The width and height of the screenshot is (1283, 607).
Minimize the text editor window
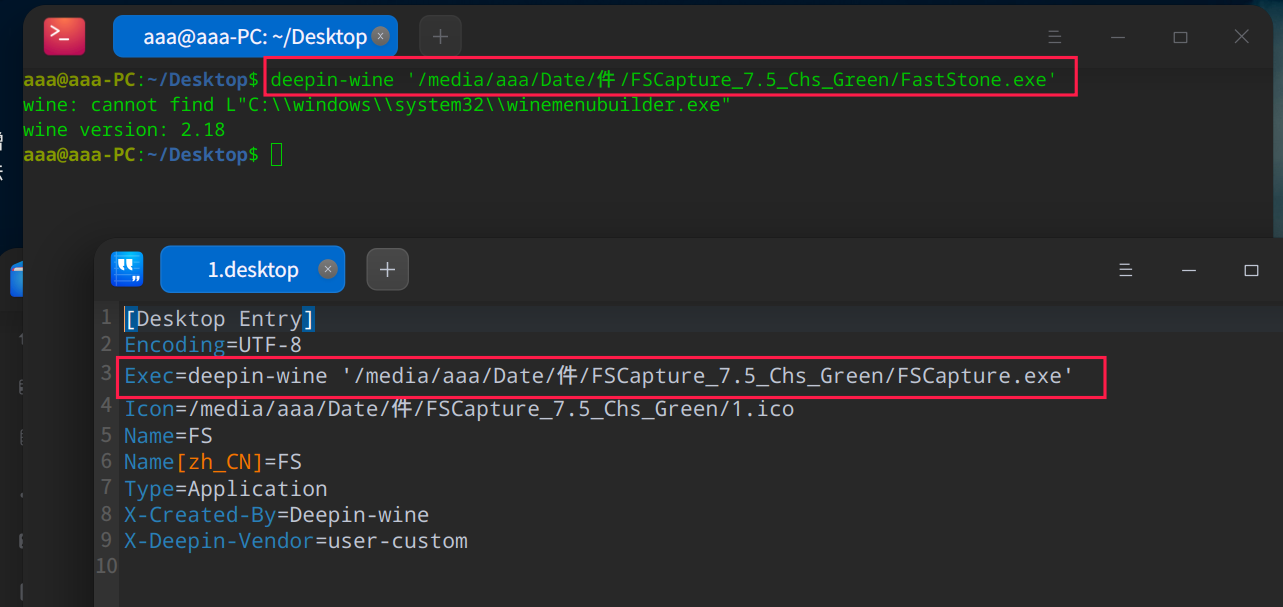click(x=1188, y=270)
